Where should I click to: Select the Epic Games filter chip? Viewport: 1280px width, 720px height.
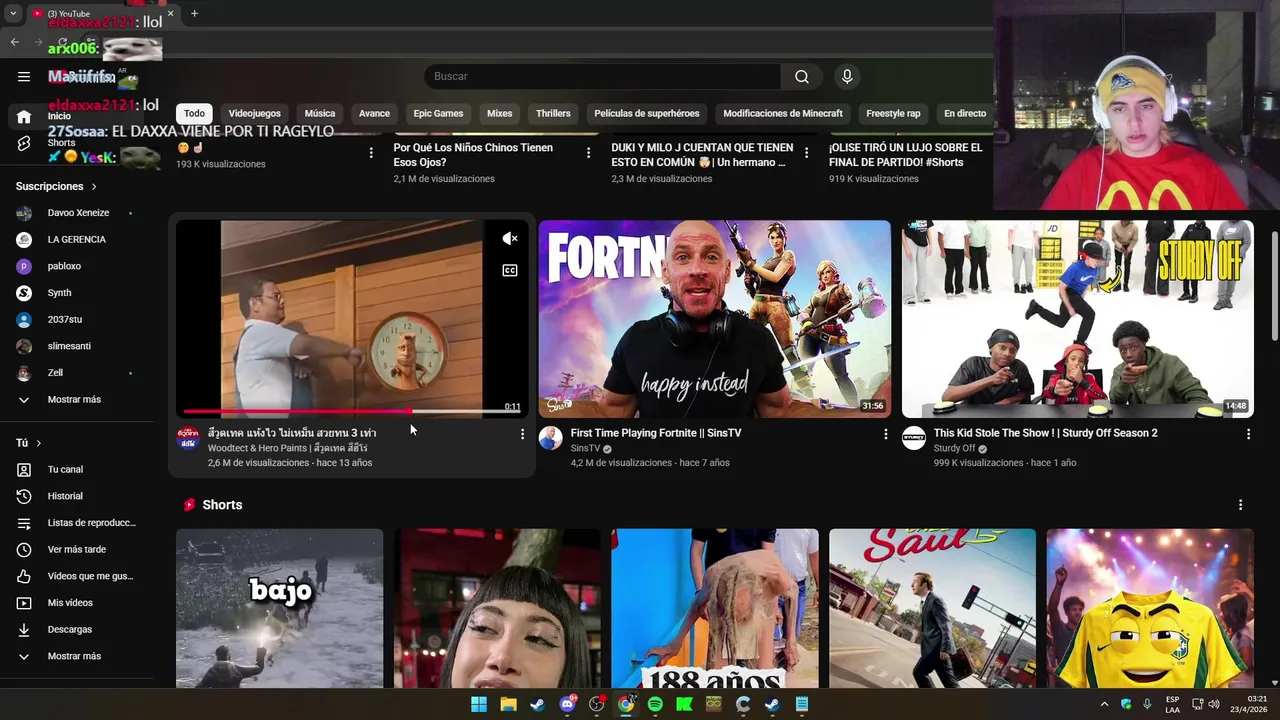point(438,113)
